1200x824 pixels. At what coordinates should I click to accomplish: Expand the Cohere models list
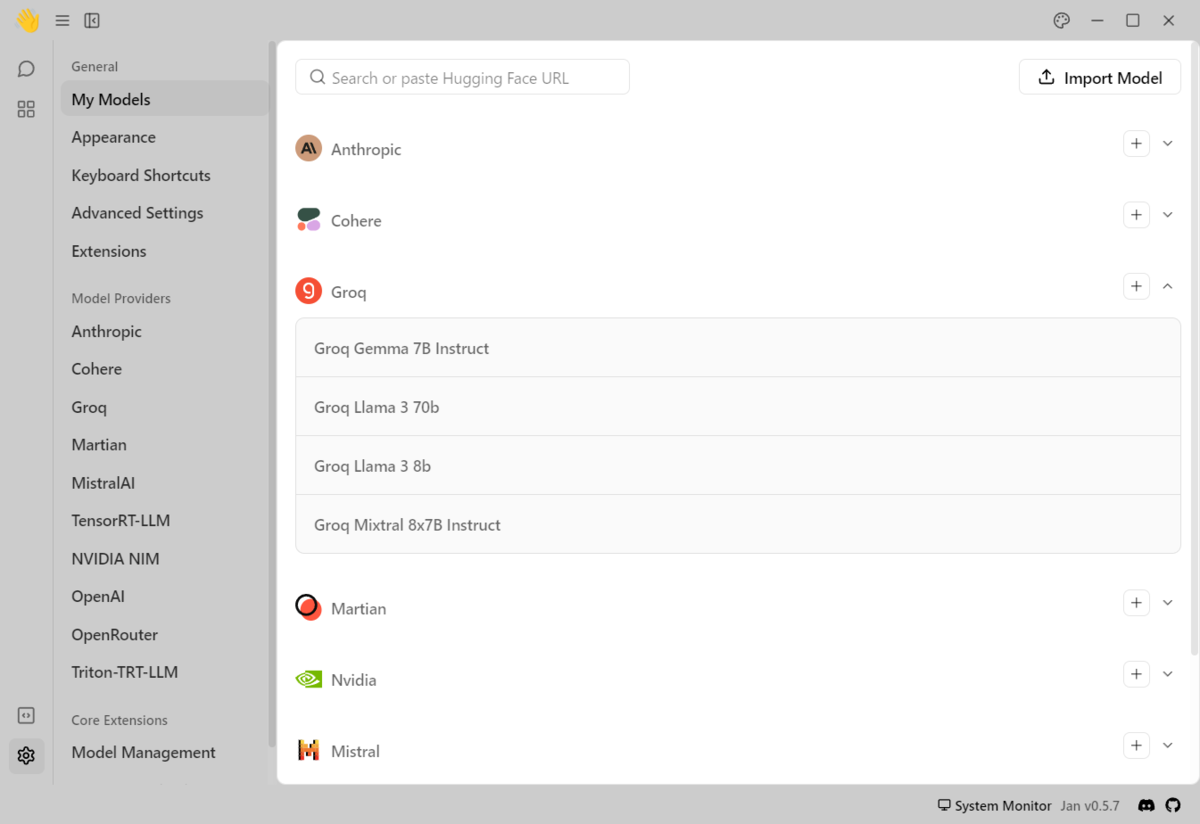coord(1167,215)
